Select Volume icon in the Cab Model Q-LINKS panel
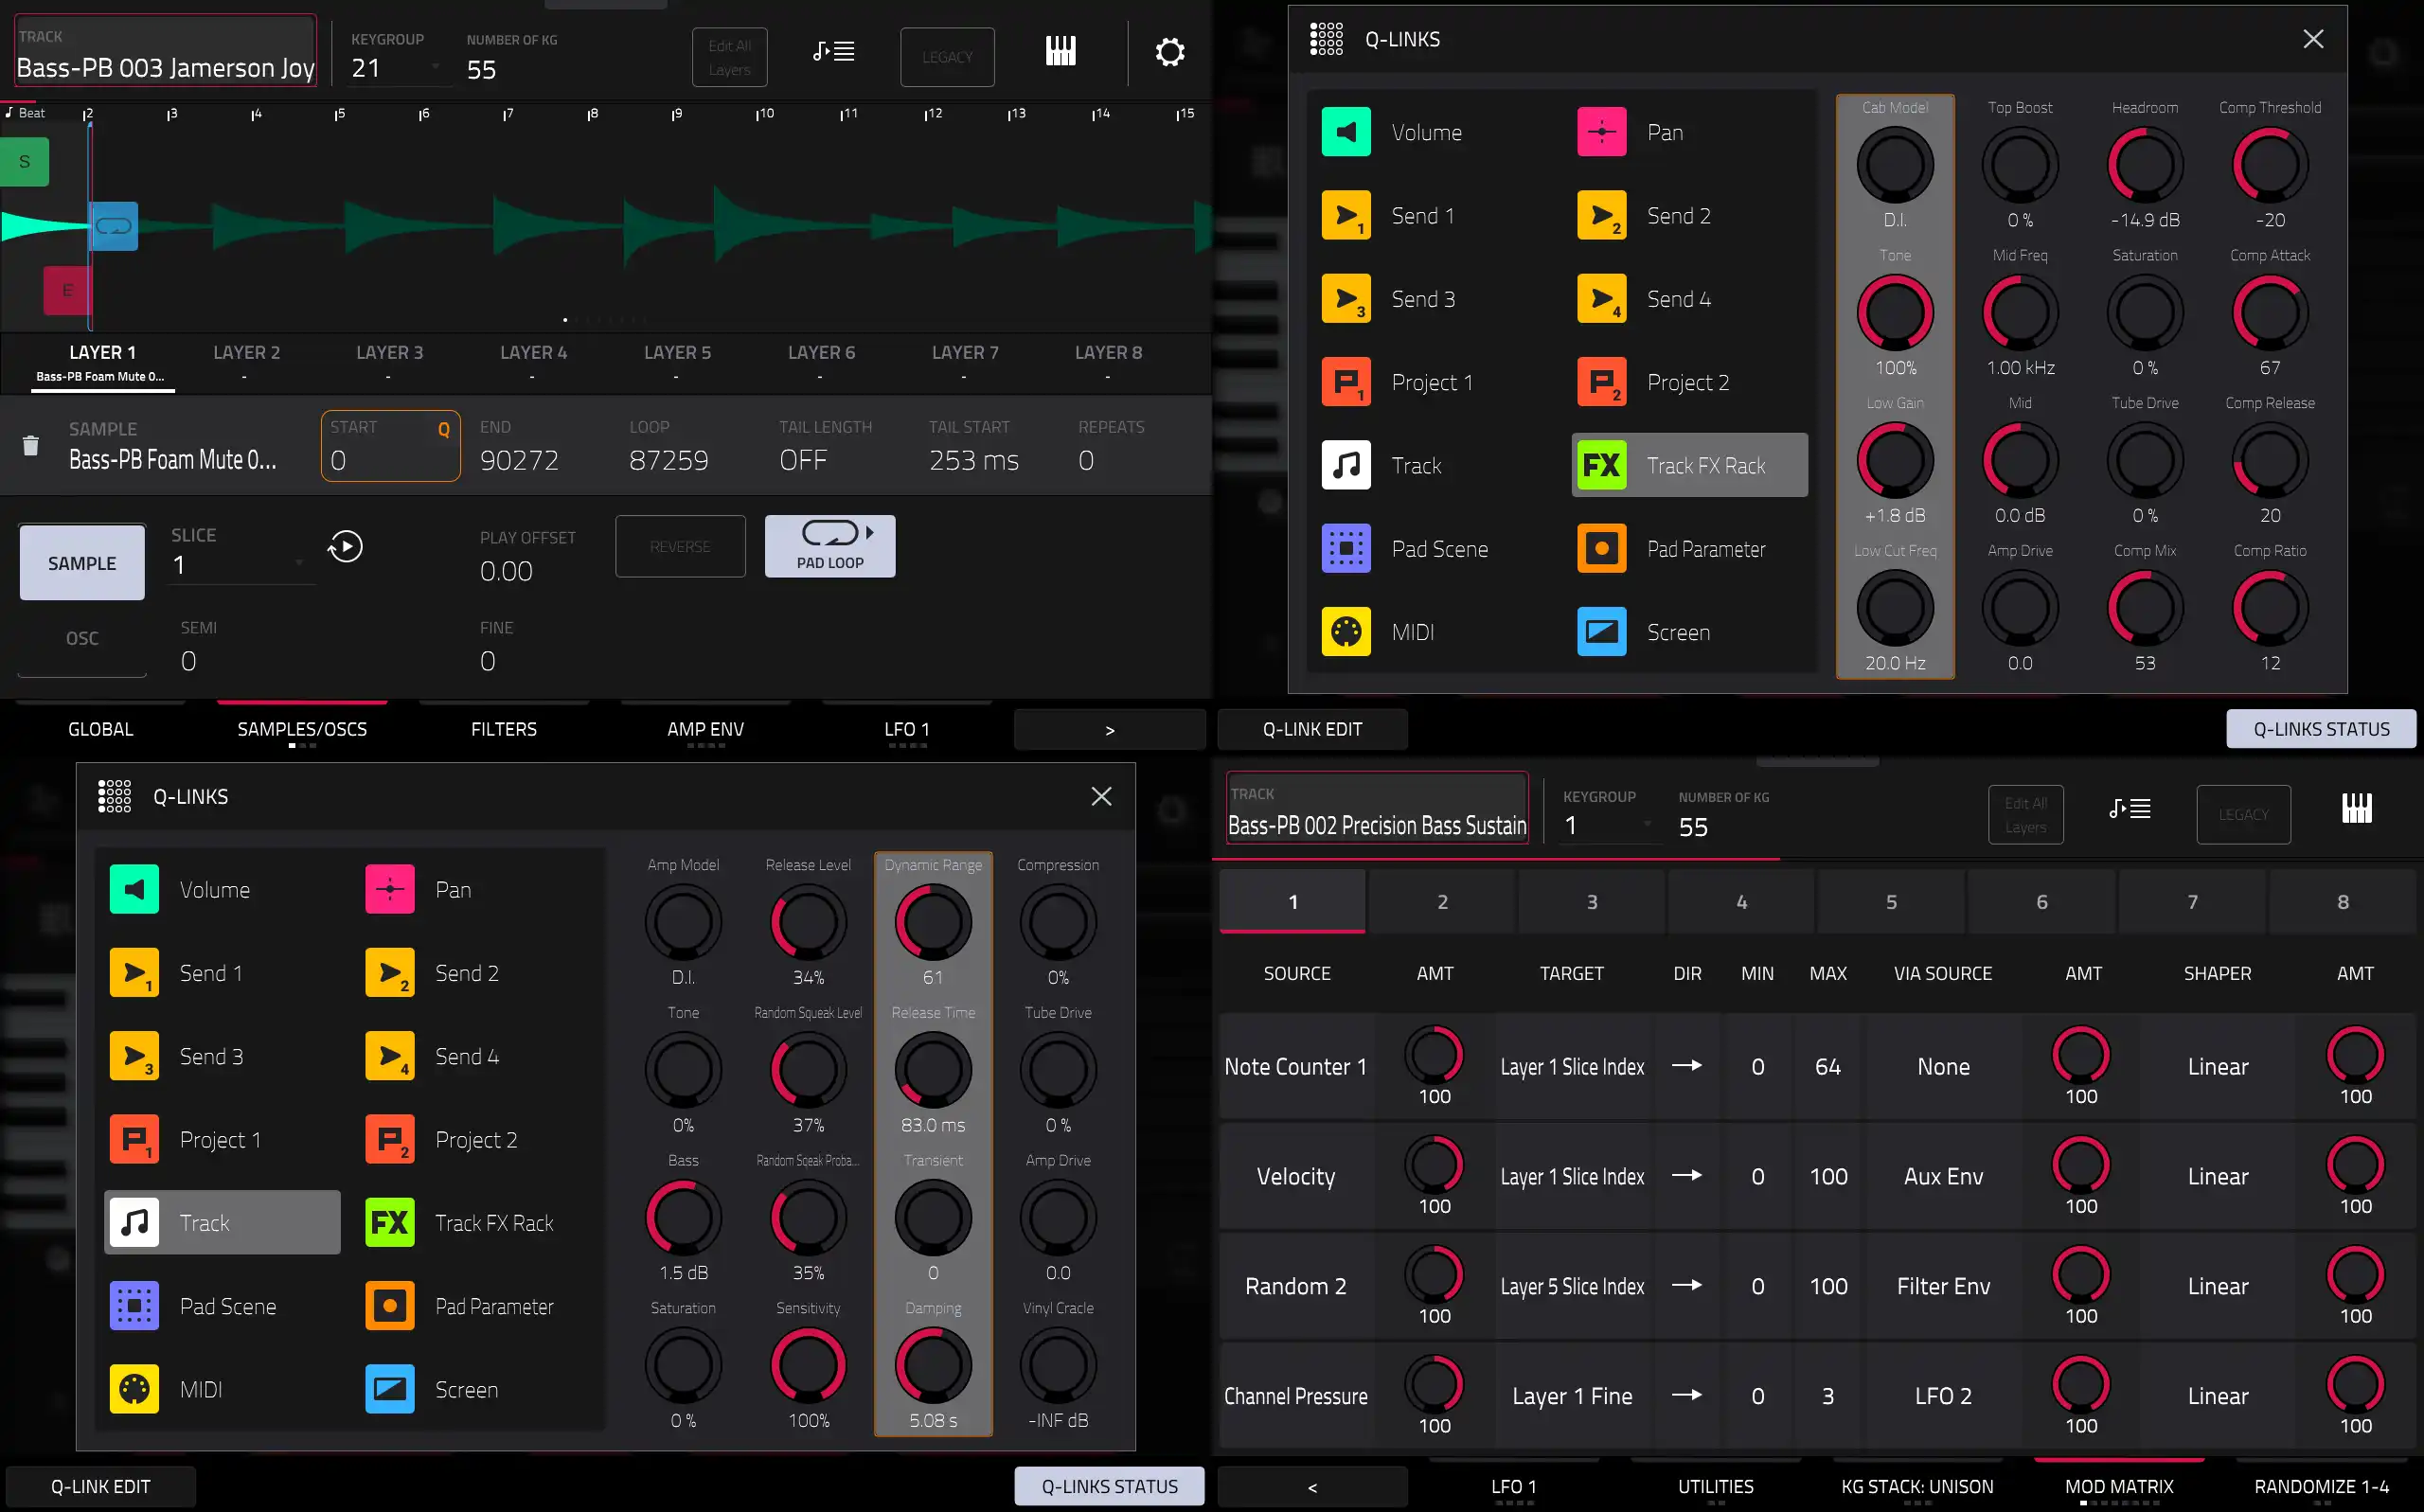 [1346, 132]
